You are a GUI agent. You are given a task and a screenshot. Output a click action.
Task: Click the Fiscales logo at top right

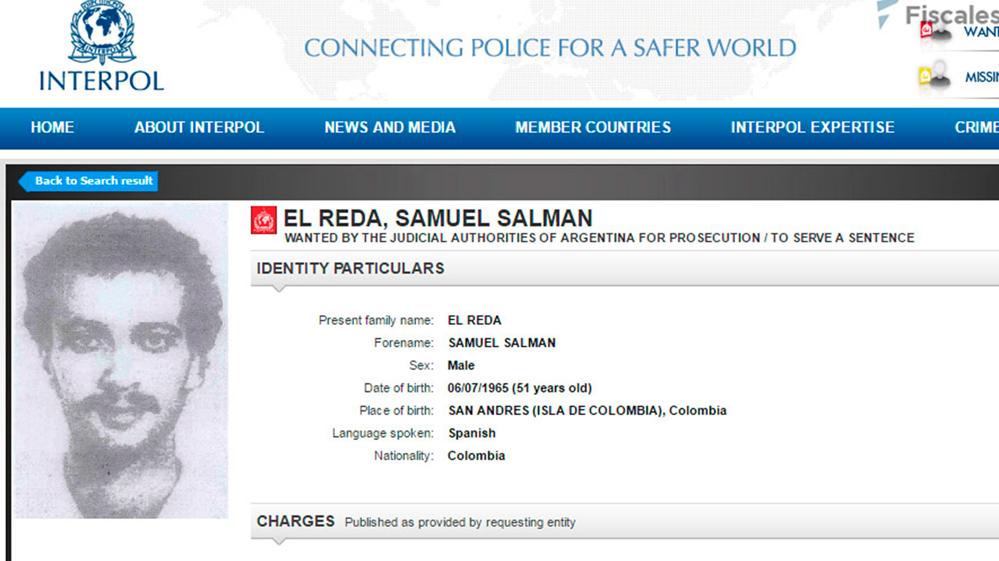945,13
